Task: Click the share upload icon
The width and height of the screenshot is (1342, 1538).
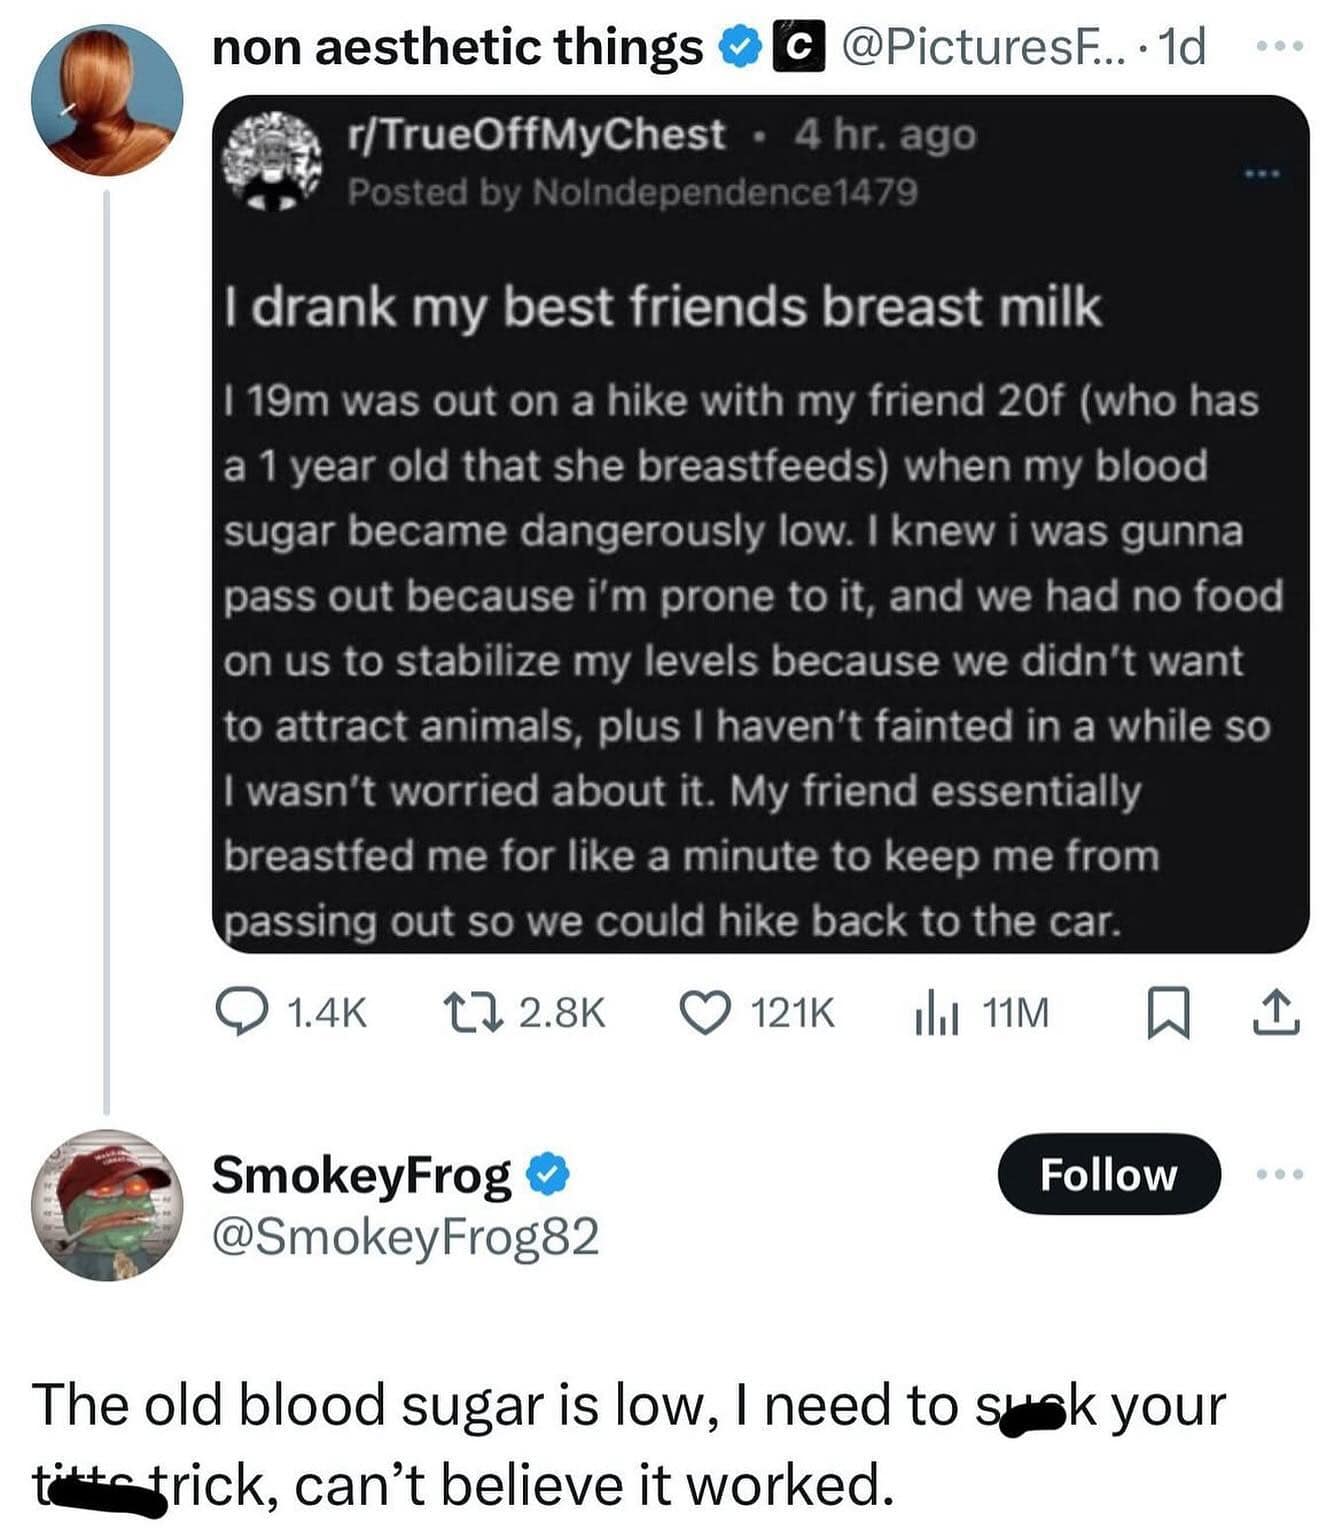Action: 1279,1012
